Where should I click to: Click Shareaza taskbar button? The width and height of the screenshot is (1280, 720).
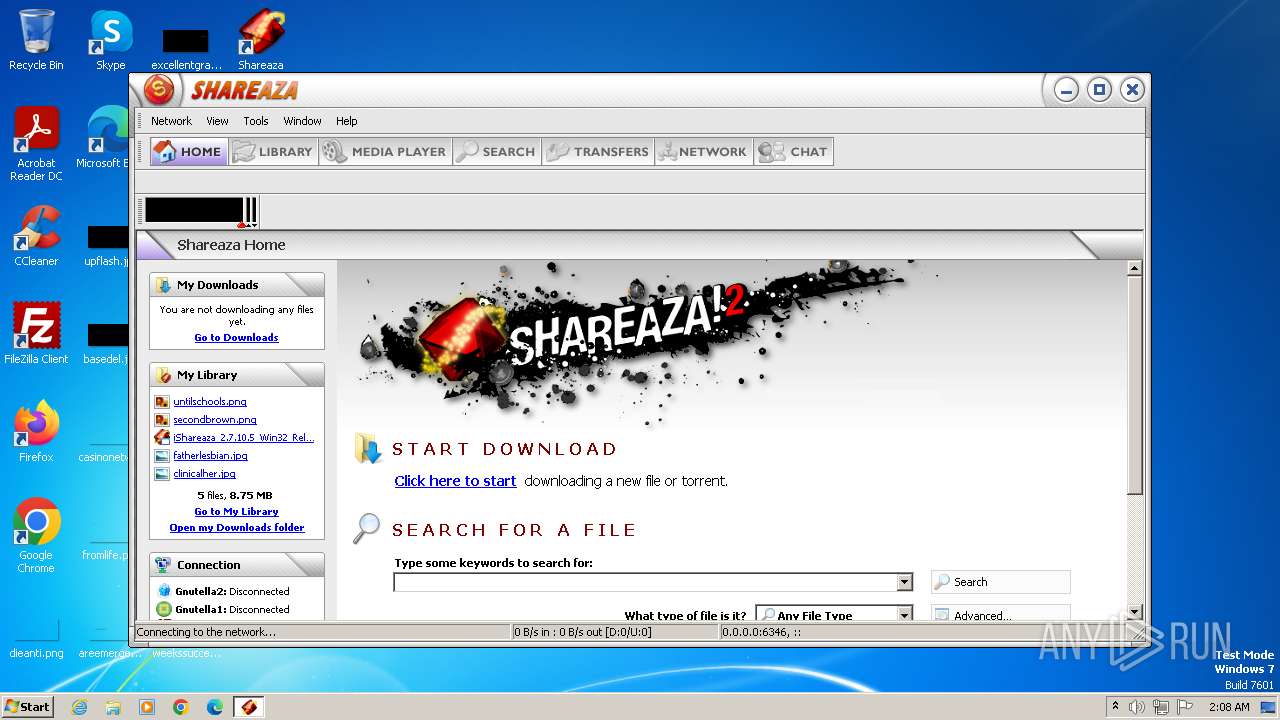248,707
